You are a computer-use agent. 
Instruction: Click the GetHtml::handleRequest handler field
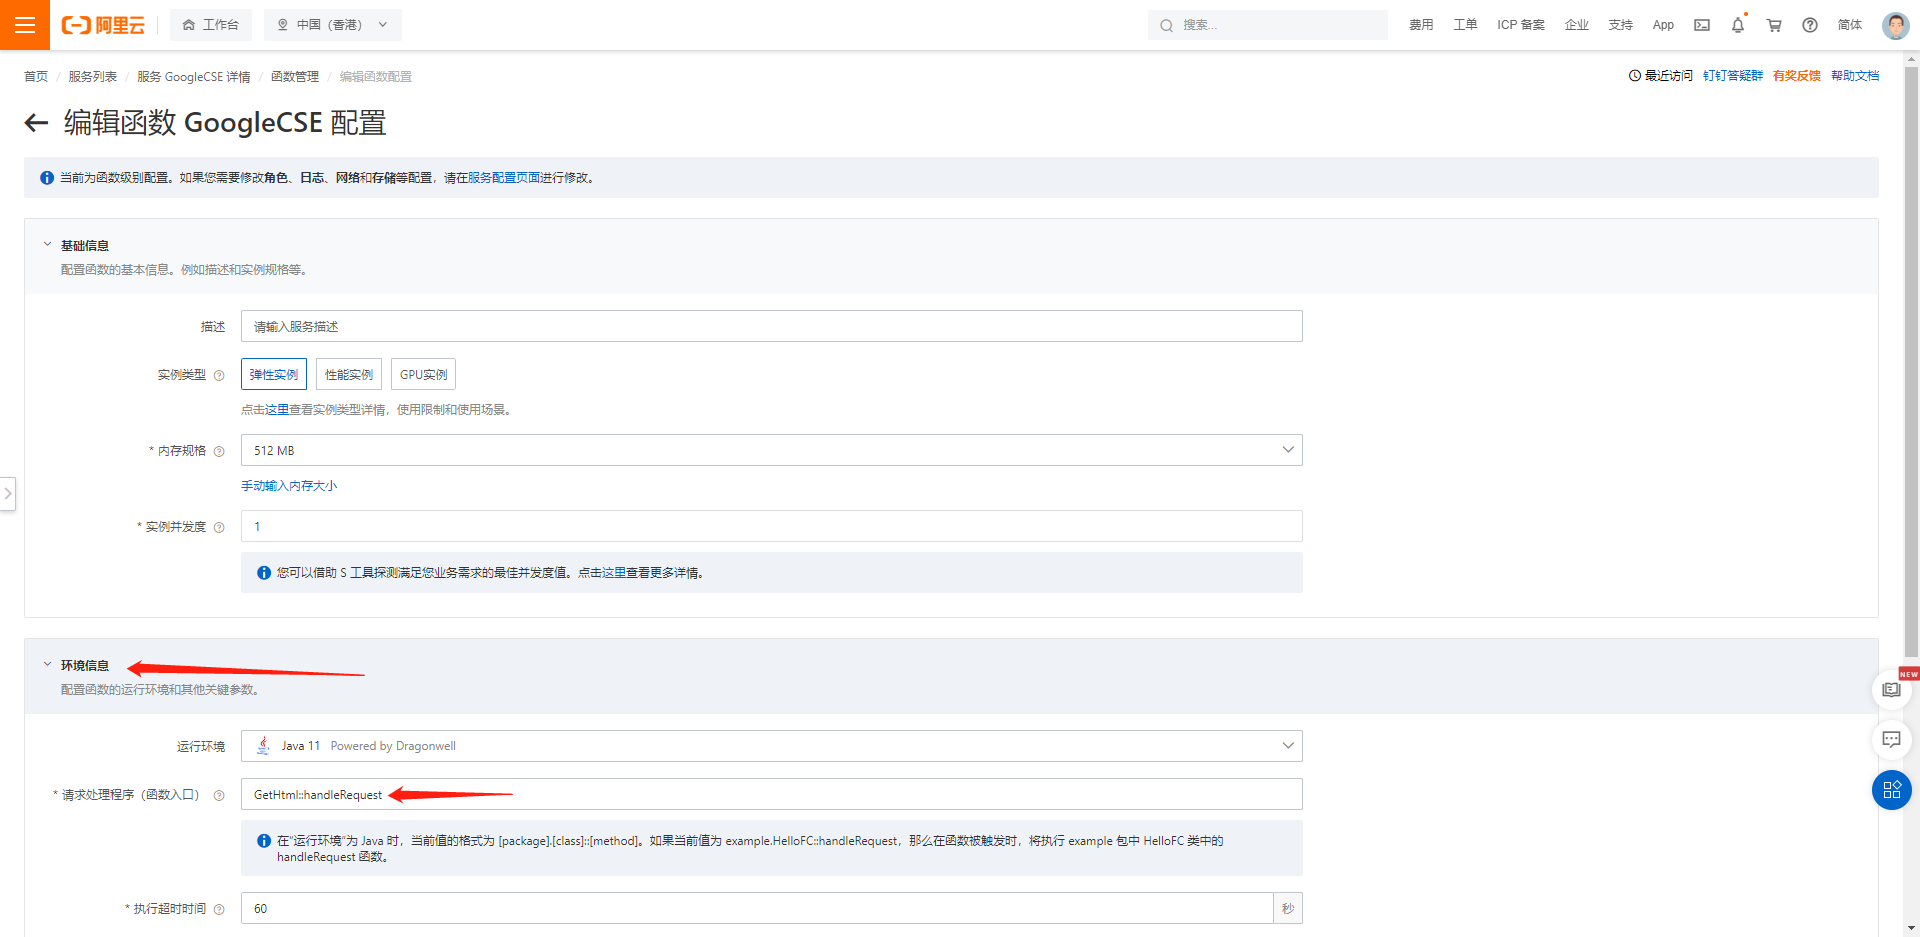tap(771, 794)
